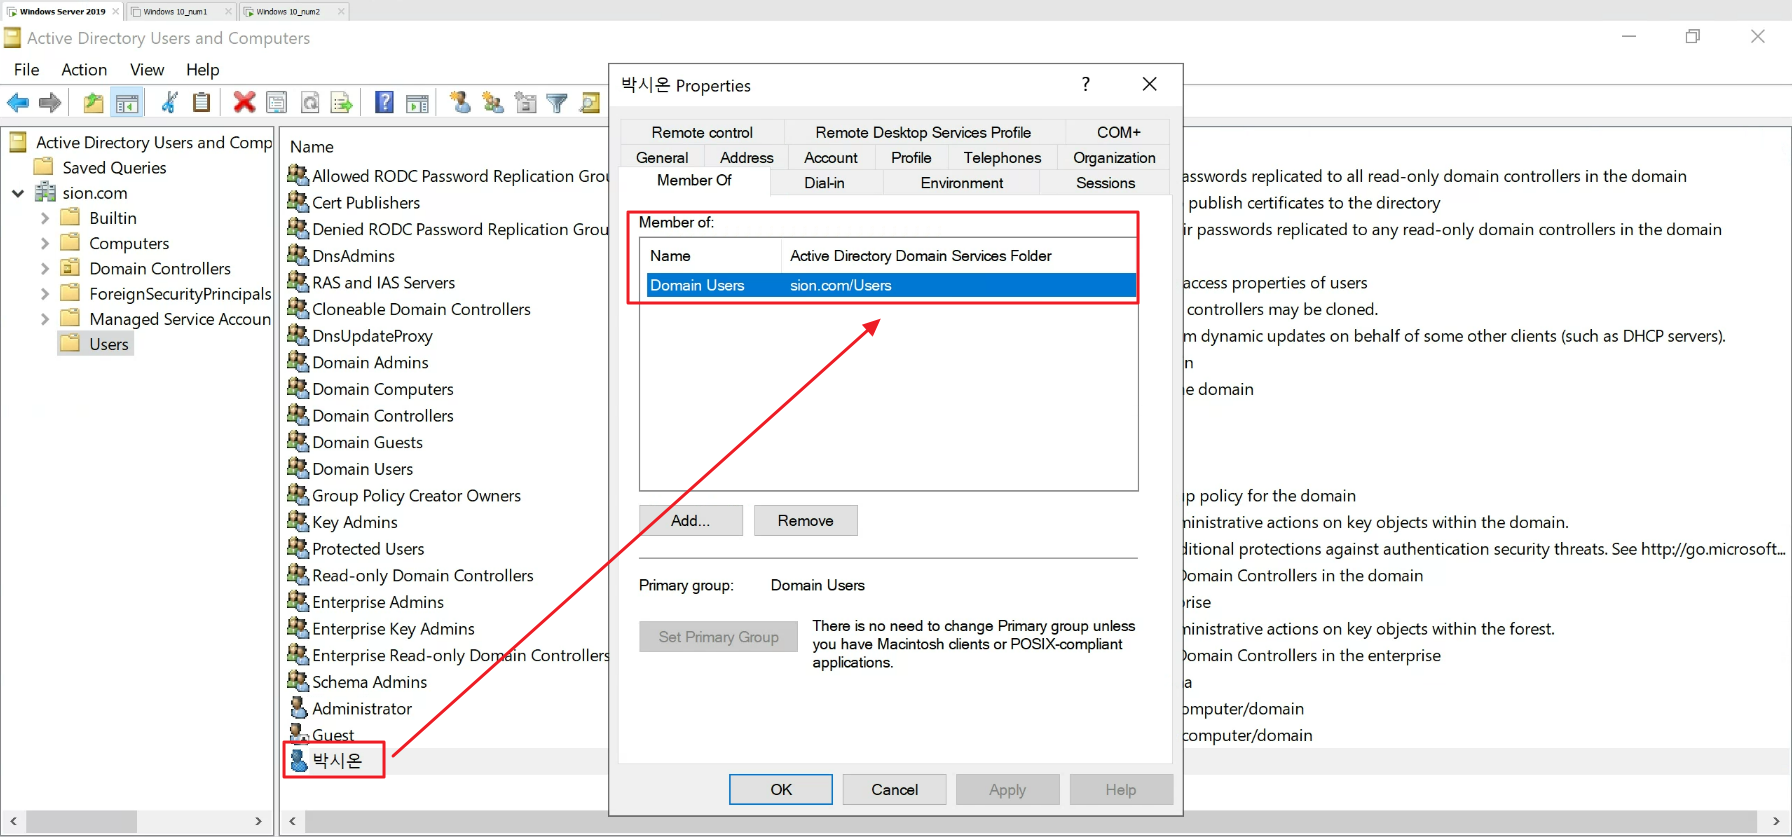Click the Create new user icon
Viewport: 1792px width, 837px height.
click(x=460, y=102)
